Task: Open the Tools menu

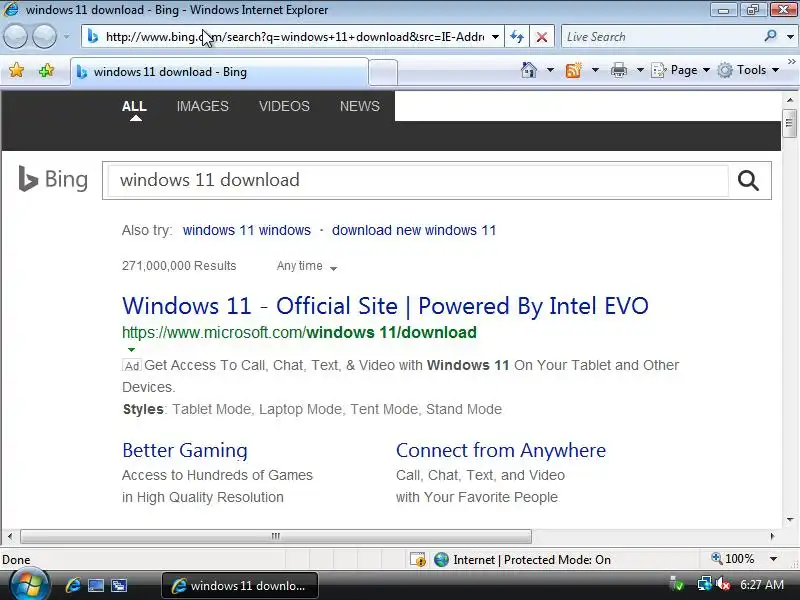Action: pos(748,70)
